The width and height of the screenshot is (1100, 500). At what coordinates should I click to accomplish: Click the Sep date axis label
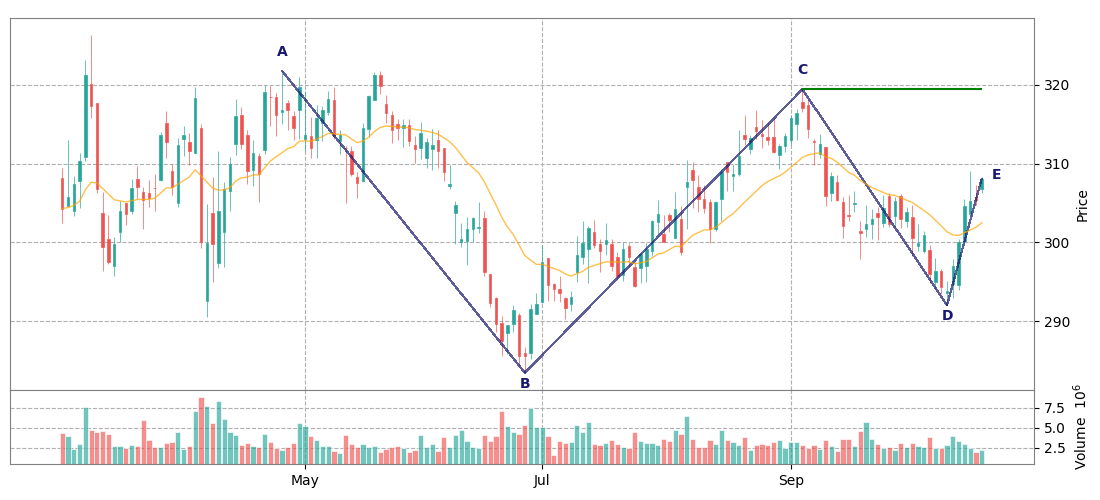coord(791,480)
